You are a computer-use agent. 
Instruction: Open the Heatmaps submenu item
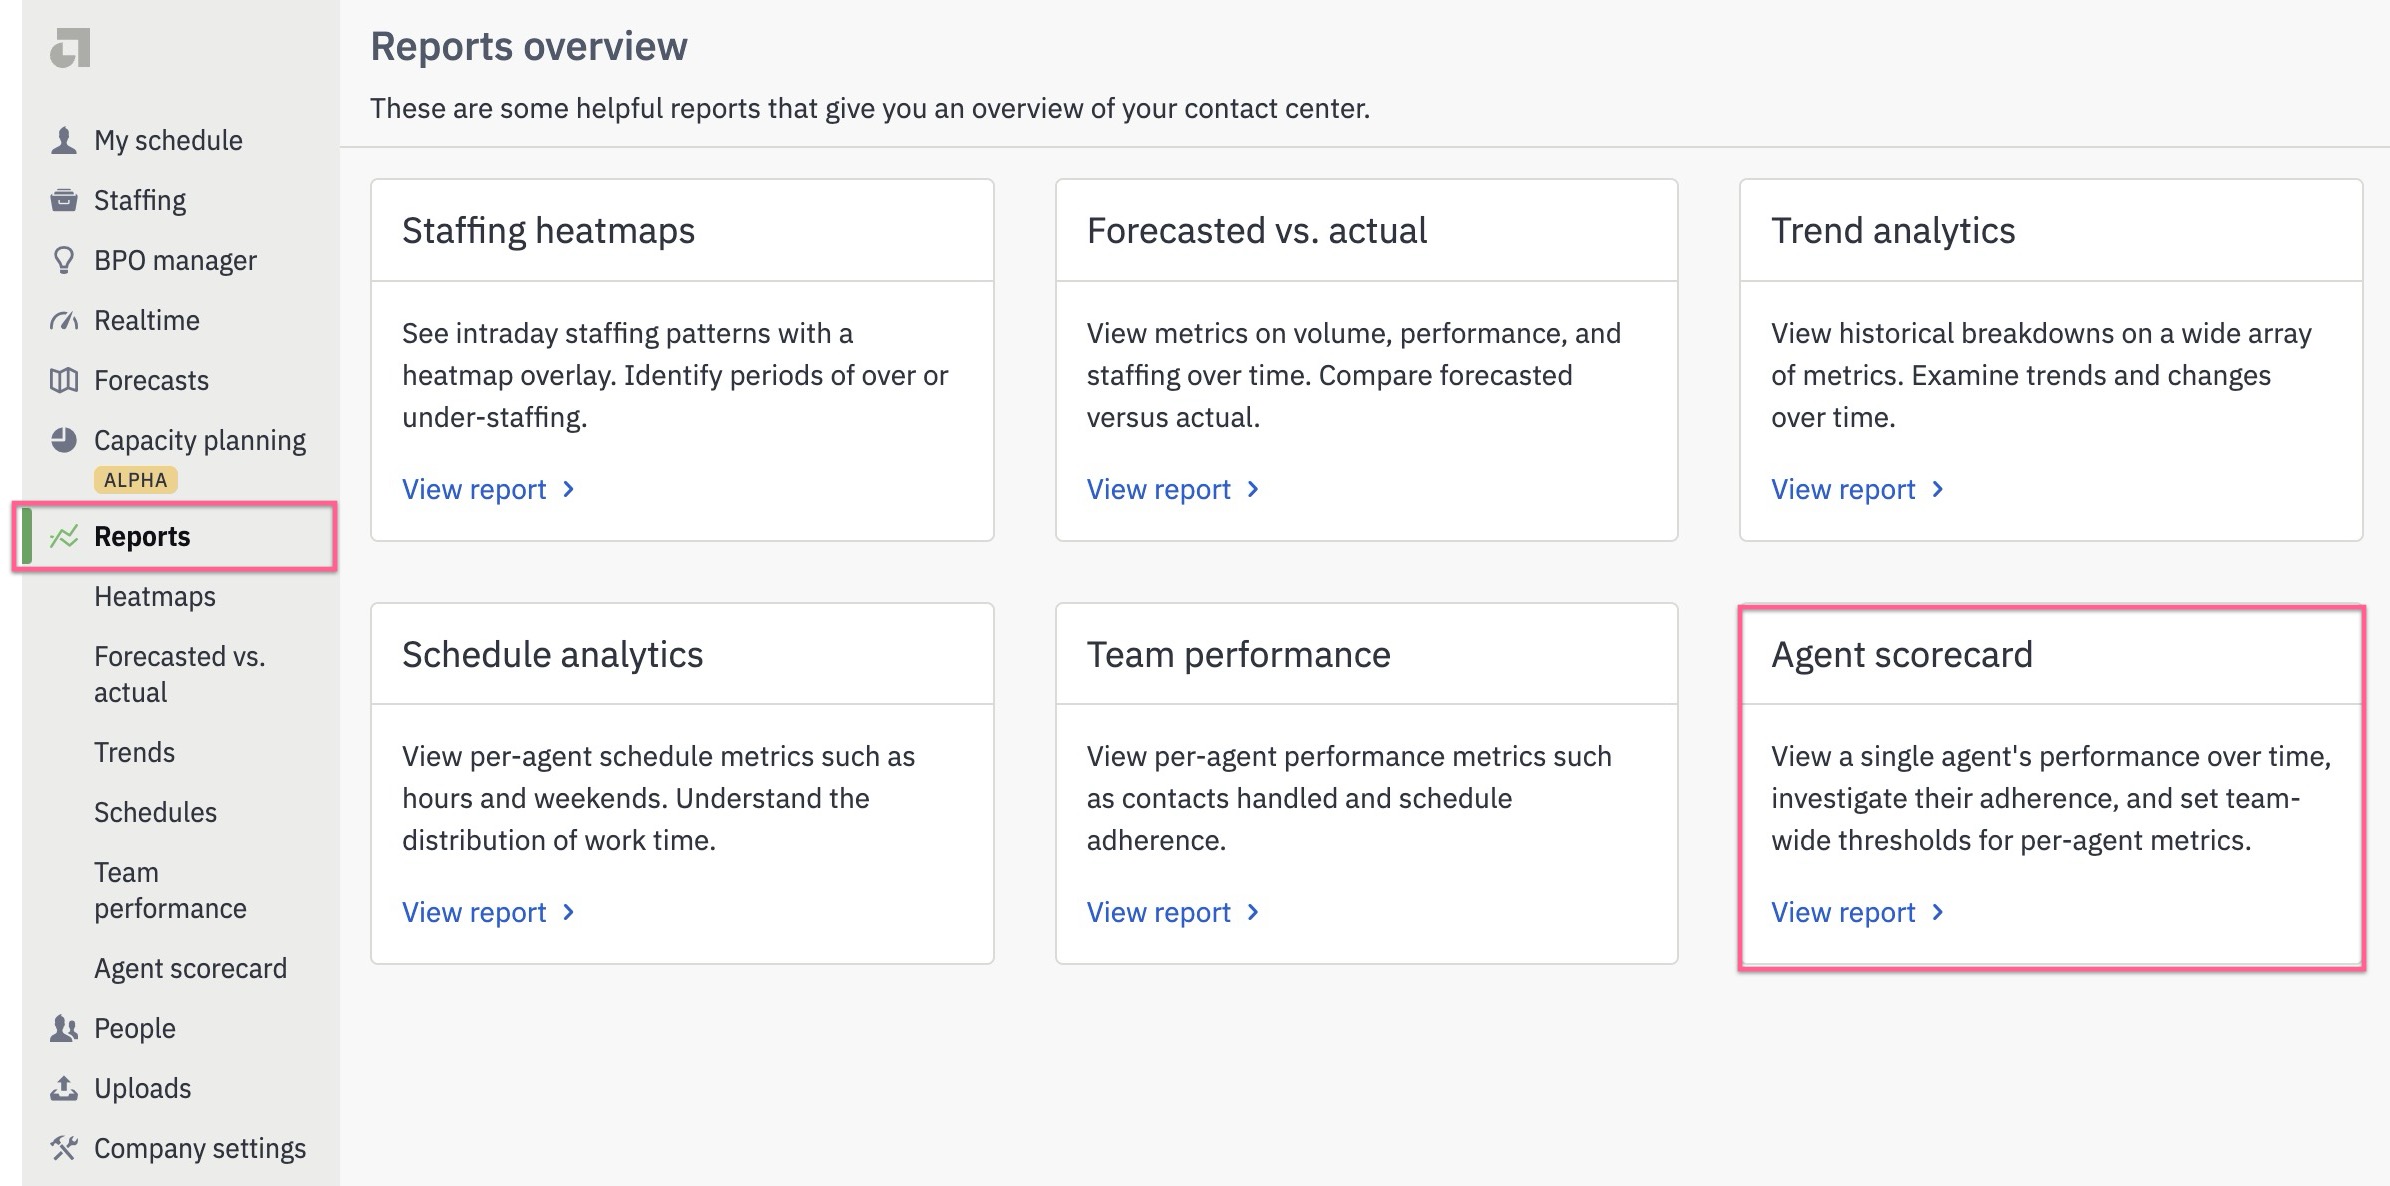tap(155, 597)
